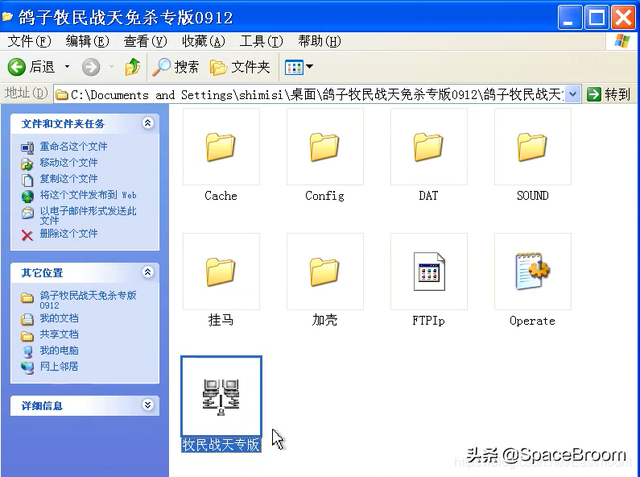Minimize the explorer window
Image resolution: width=640 pixels, height=477 pixels.
pos(569,18)
